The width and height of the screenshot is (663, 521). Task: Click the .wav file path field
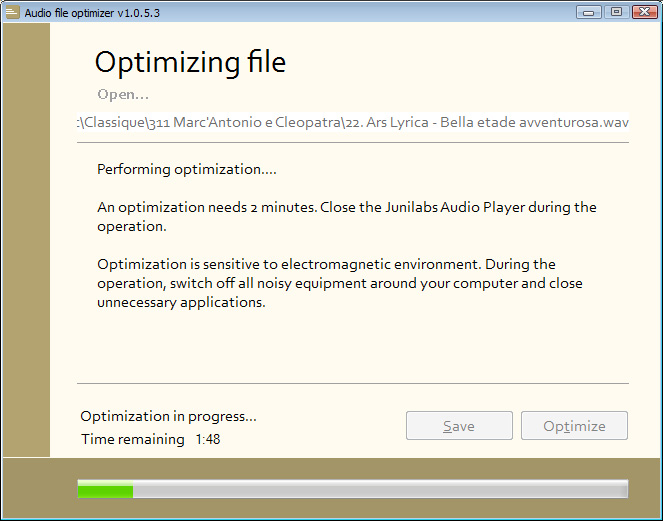tap(353, 122)
